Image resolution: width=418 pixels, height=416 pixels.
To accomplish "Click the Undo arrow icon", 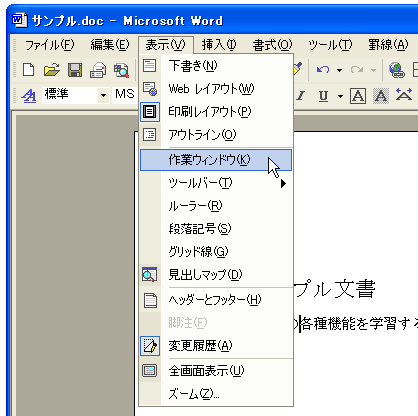I will (323, 70).
